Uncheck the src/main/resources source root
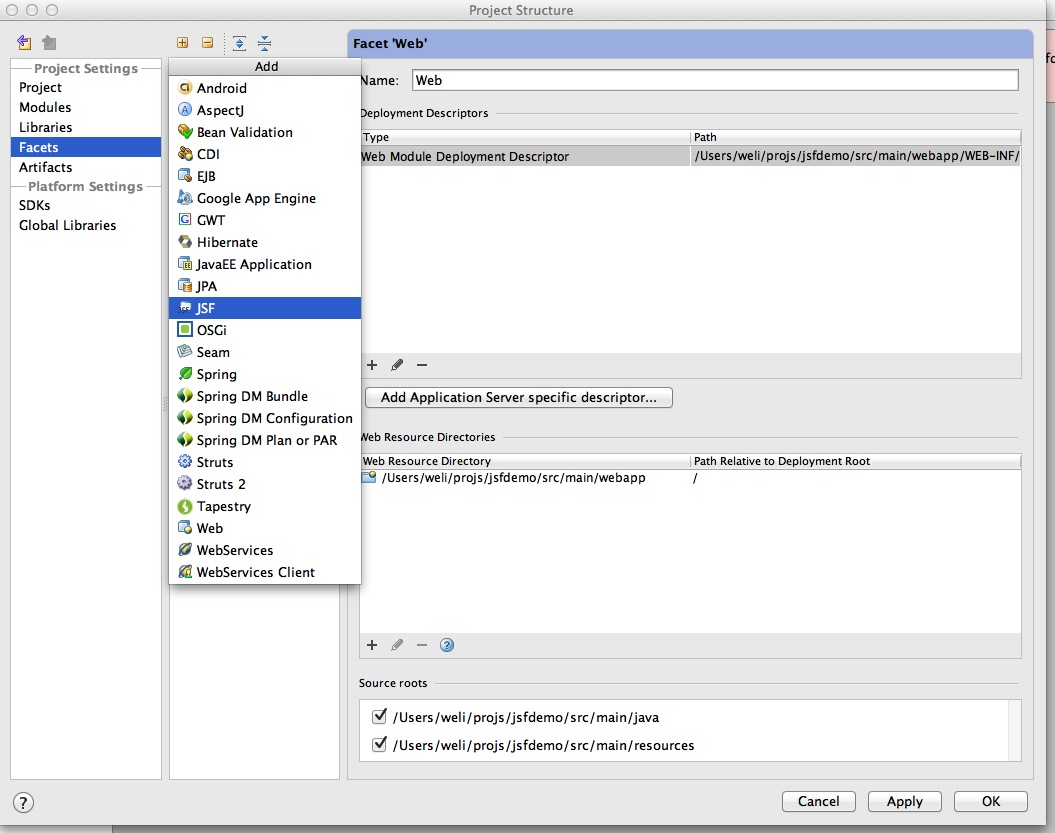The height and width of the screenshot is (833, 1055). pyautogui.click(x=378, y=745)
